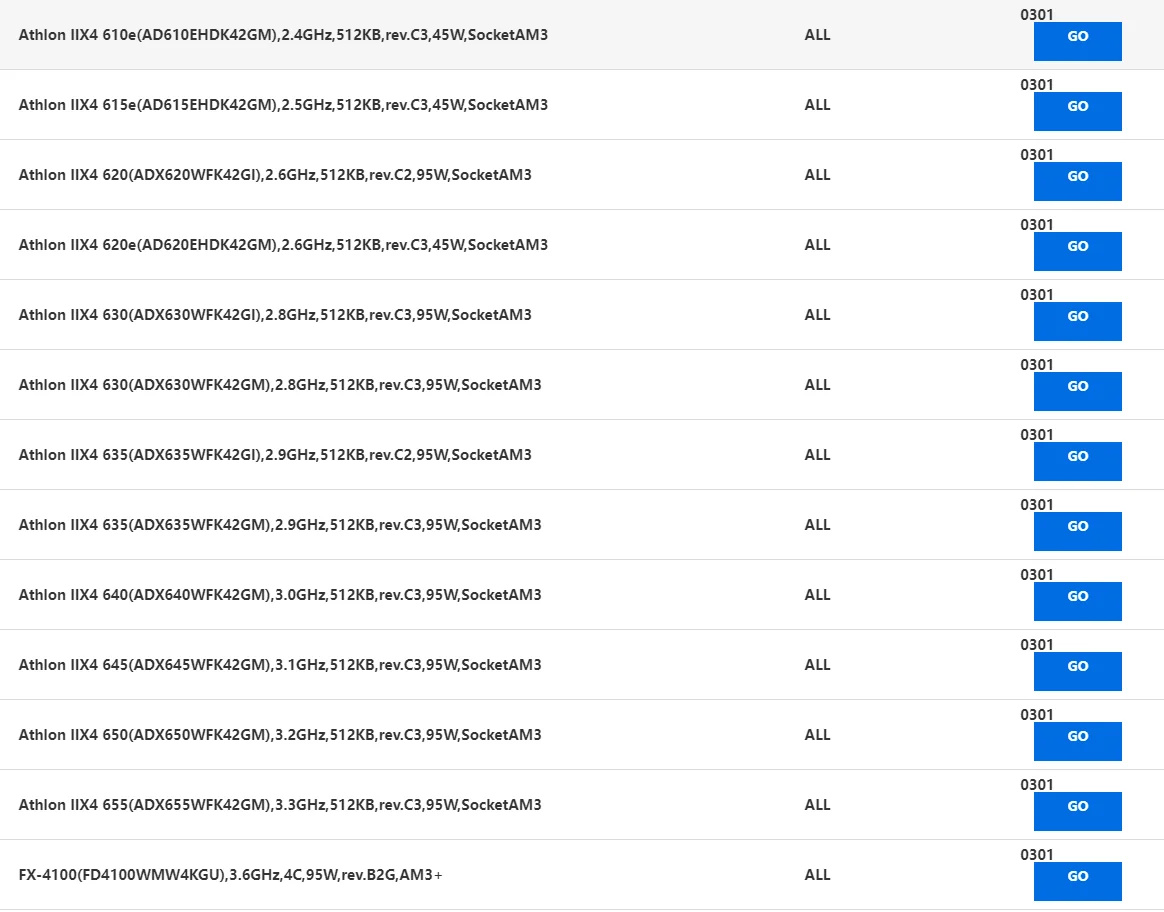Image resolution: width=1164 pixels, height=912 pixels.
Task: Click GO for Athlon IIX4 650 row
Action: pyautogui.click(x=1077, y=741)
